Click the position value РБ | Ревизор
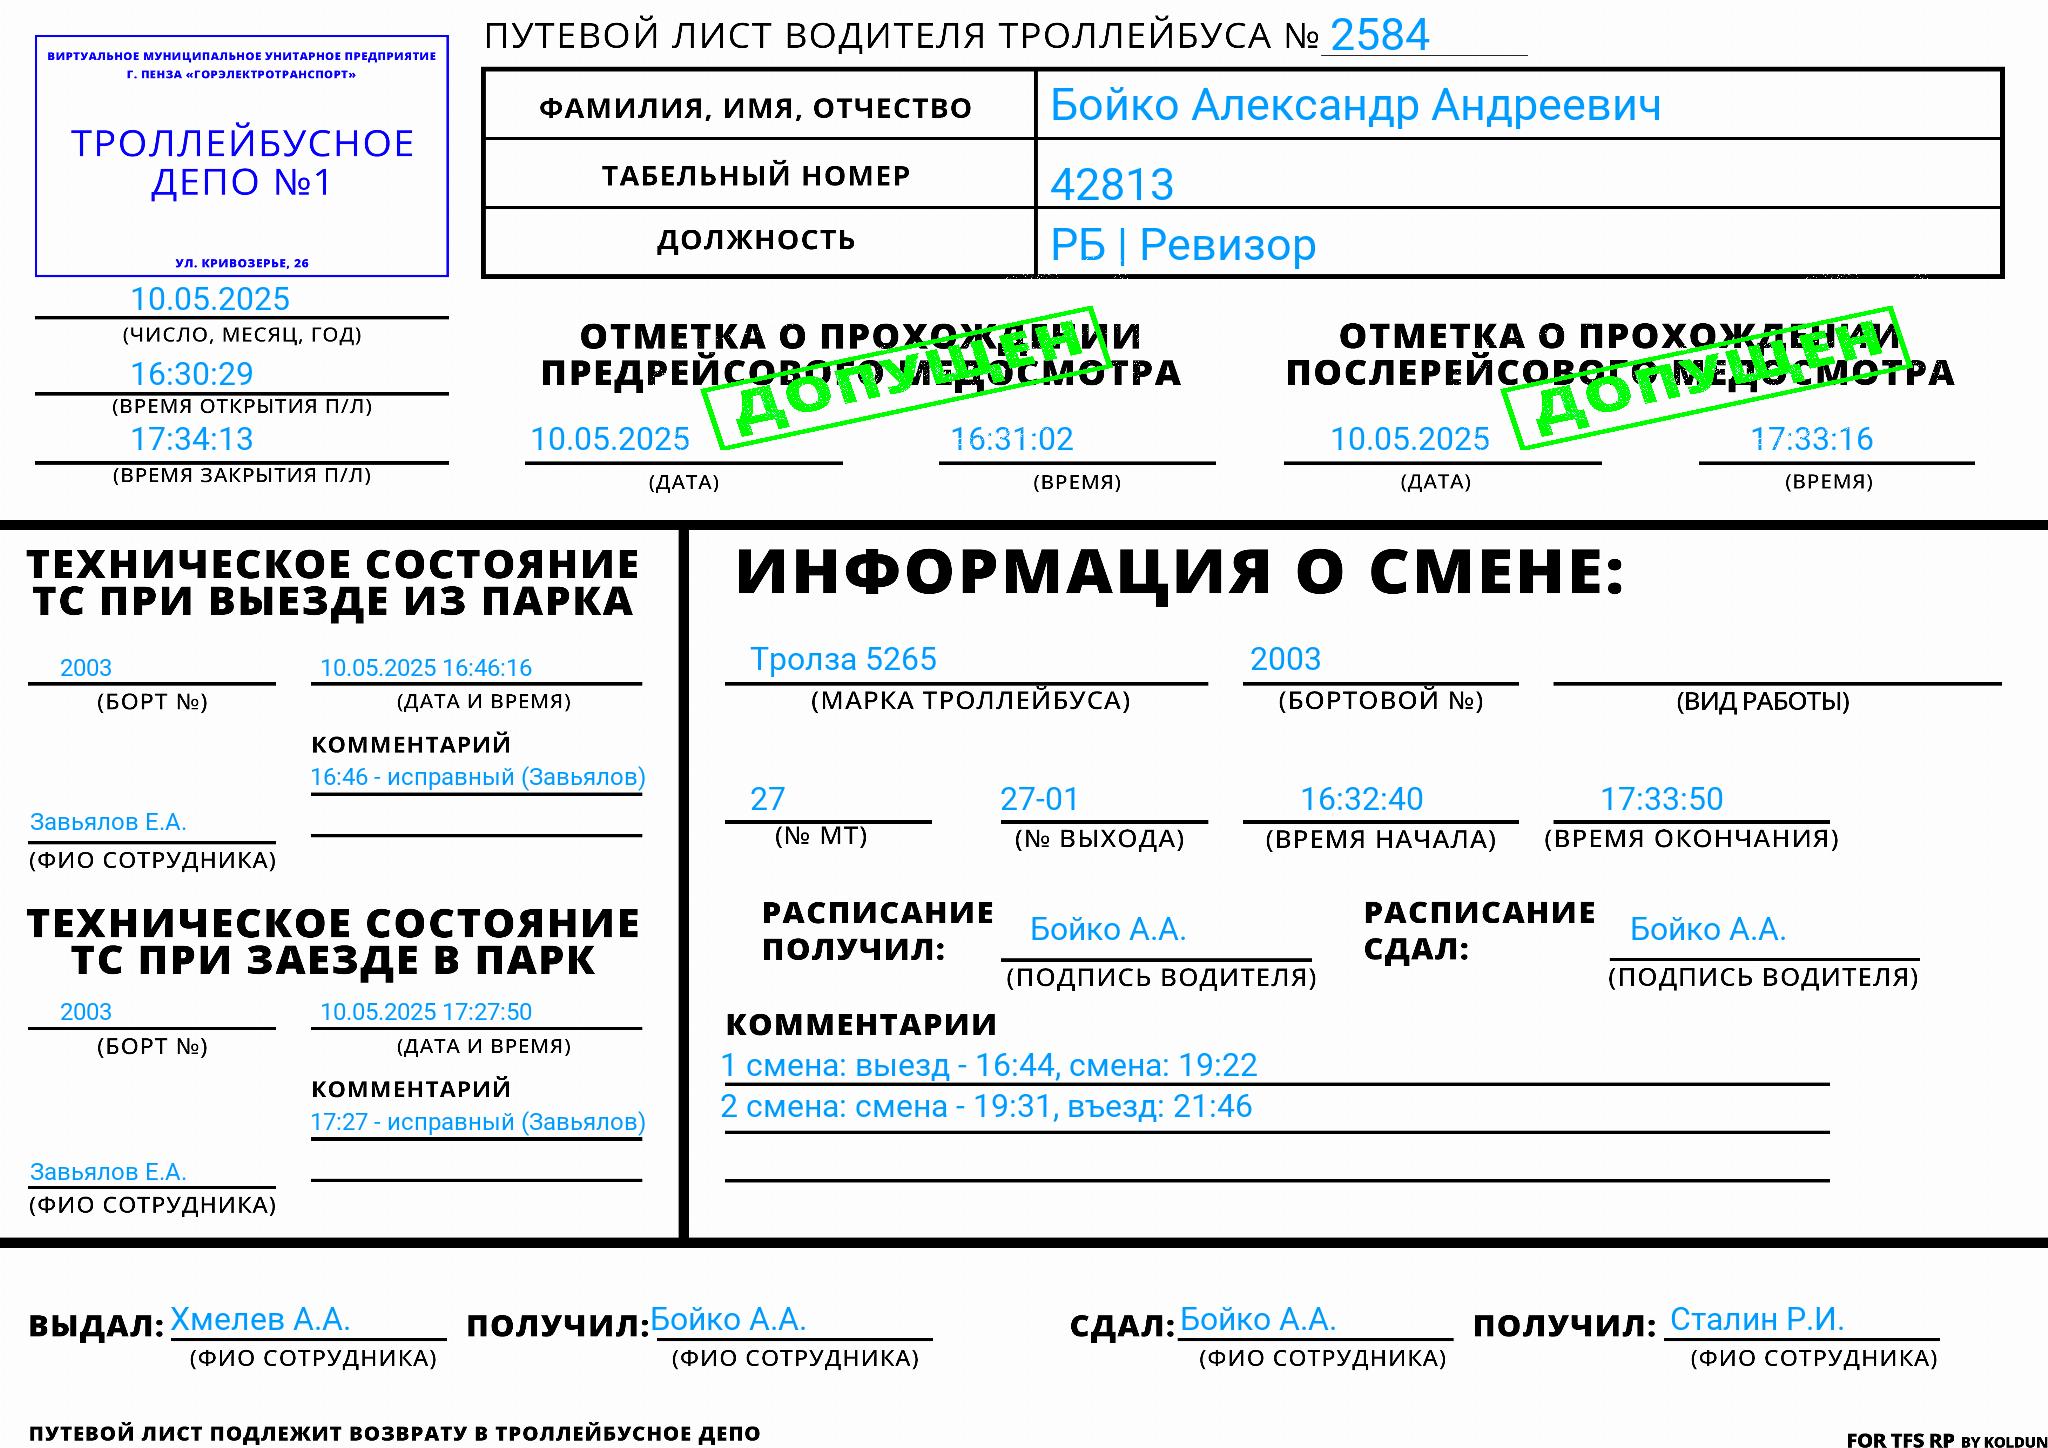This screenshot has height=1448, width=2048. [1183, 245]
